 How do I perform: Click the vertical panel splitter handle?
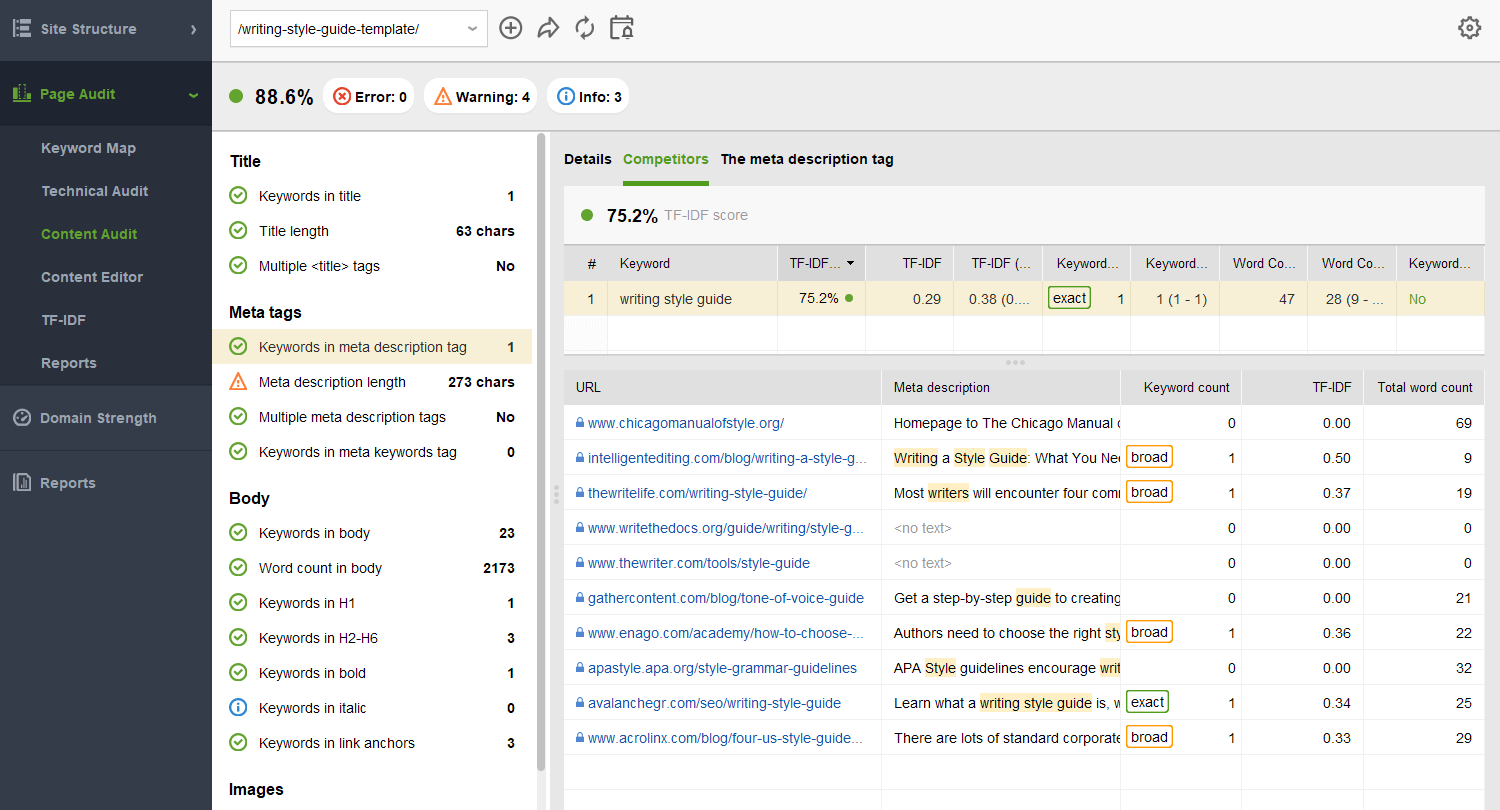(555, 493)
